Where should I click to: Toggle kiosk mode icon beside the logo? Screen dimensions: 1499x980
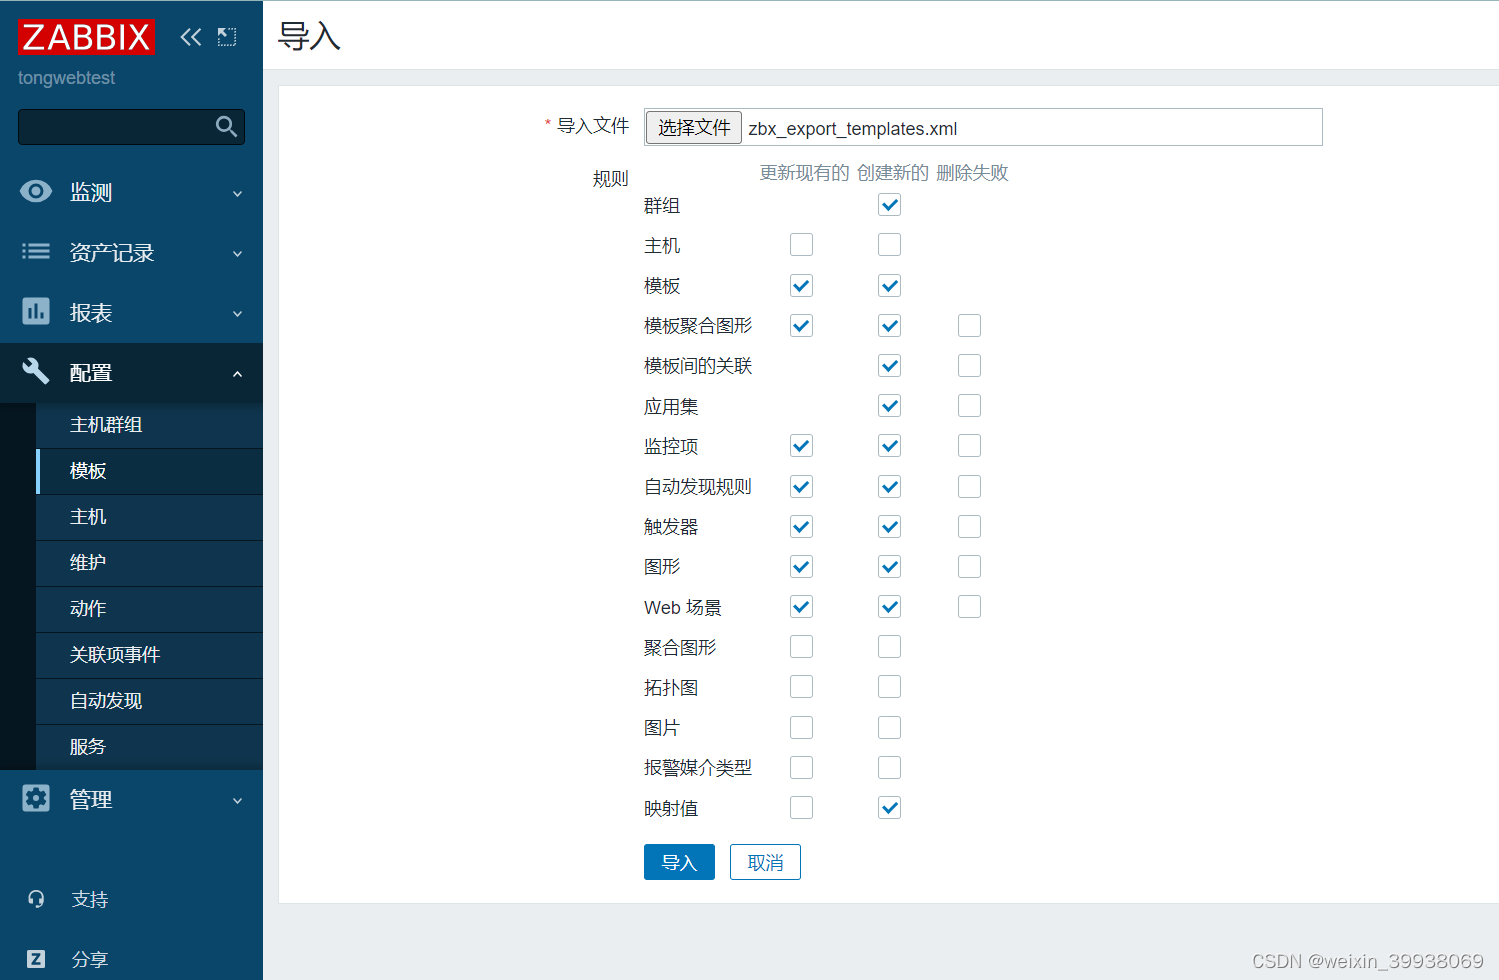pos(227,37)
